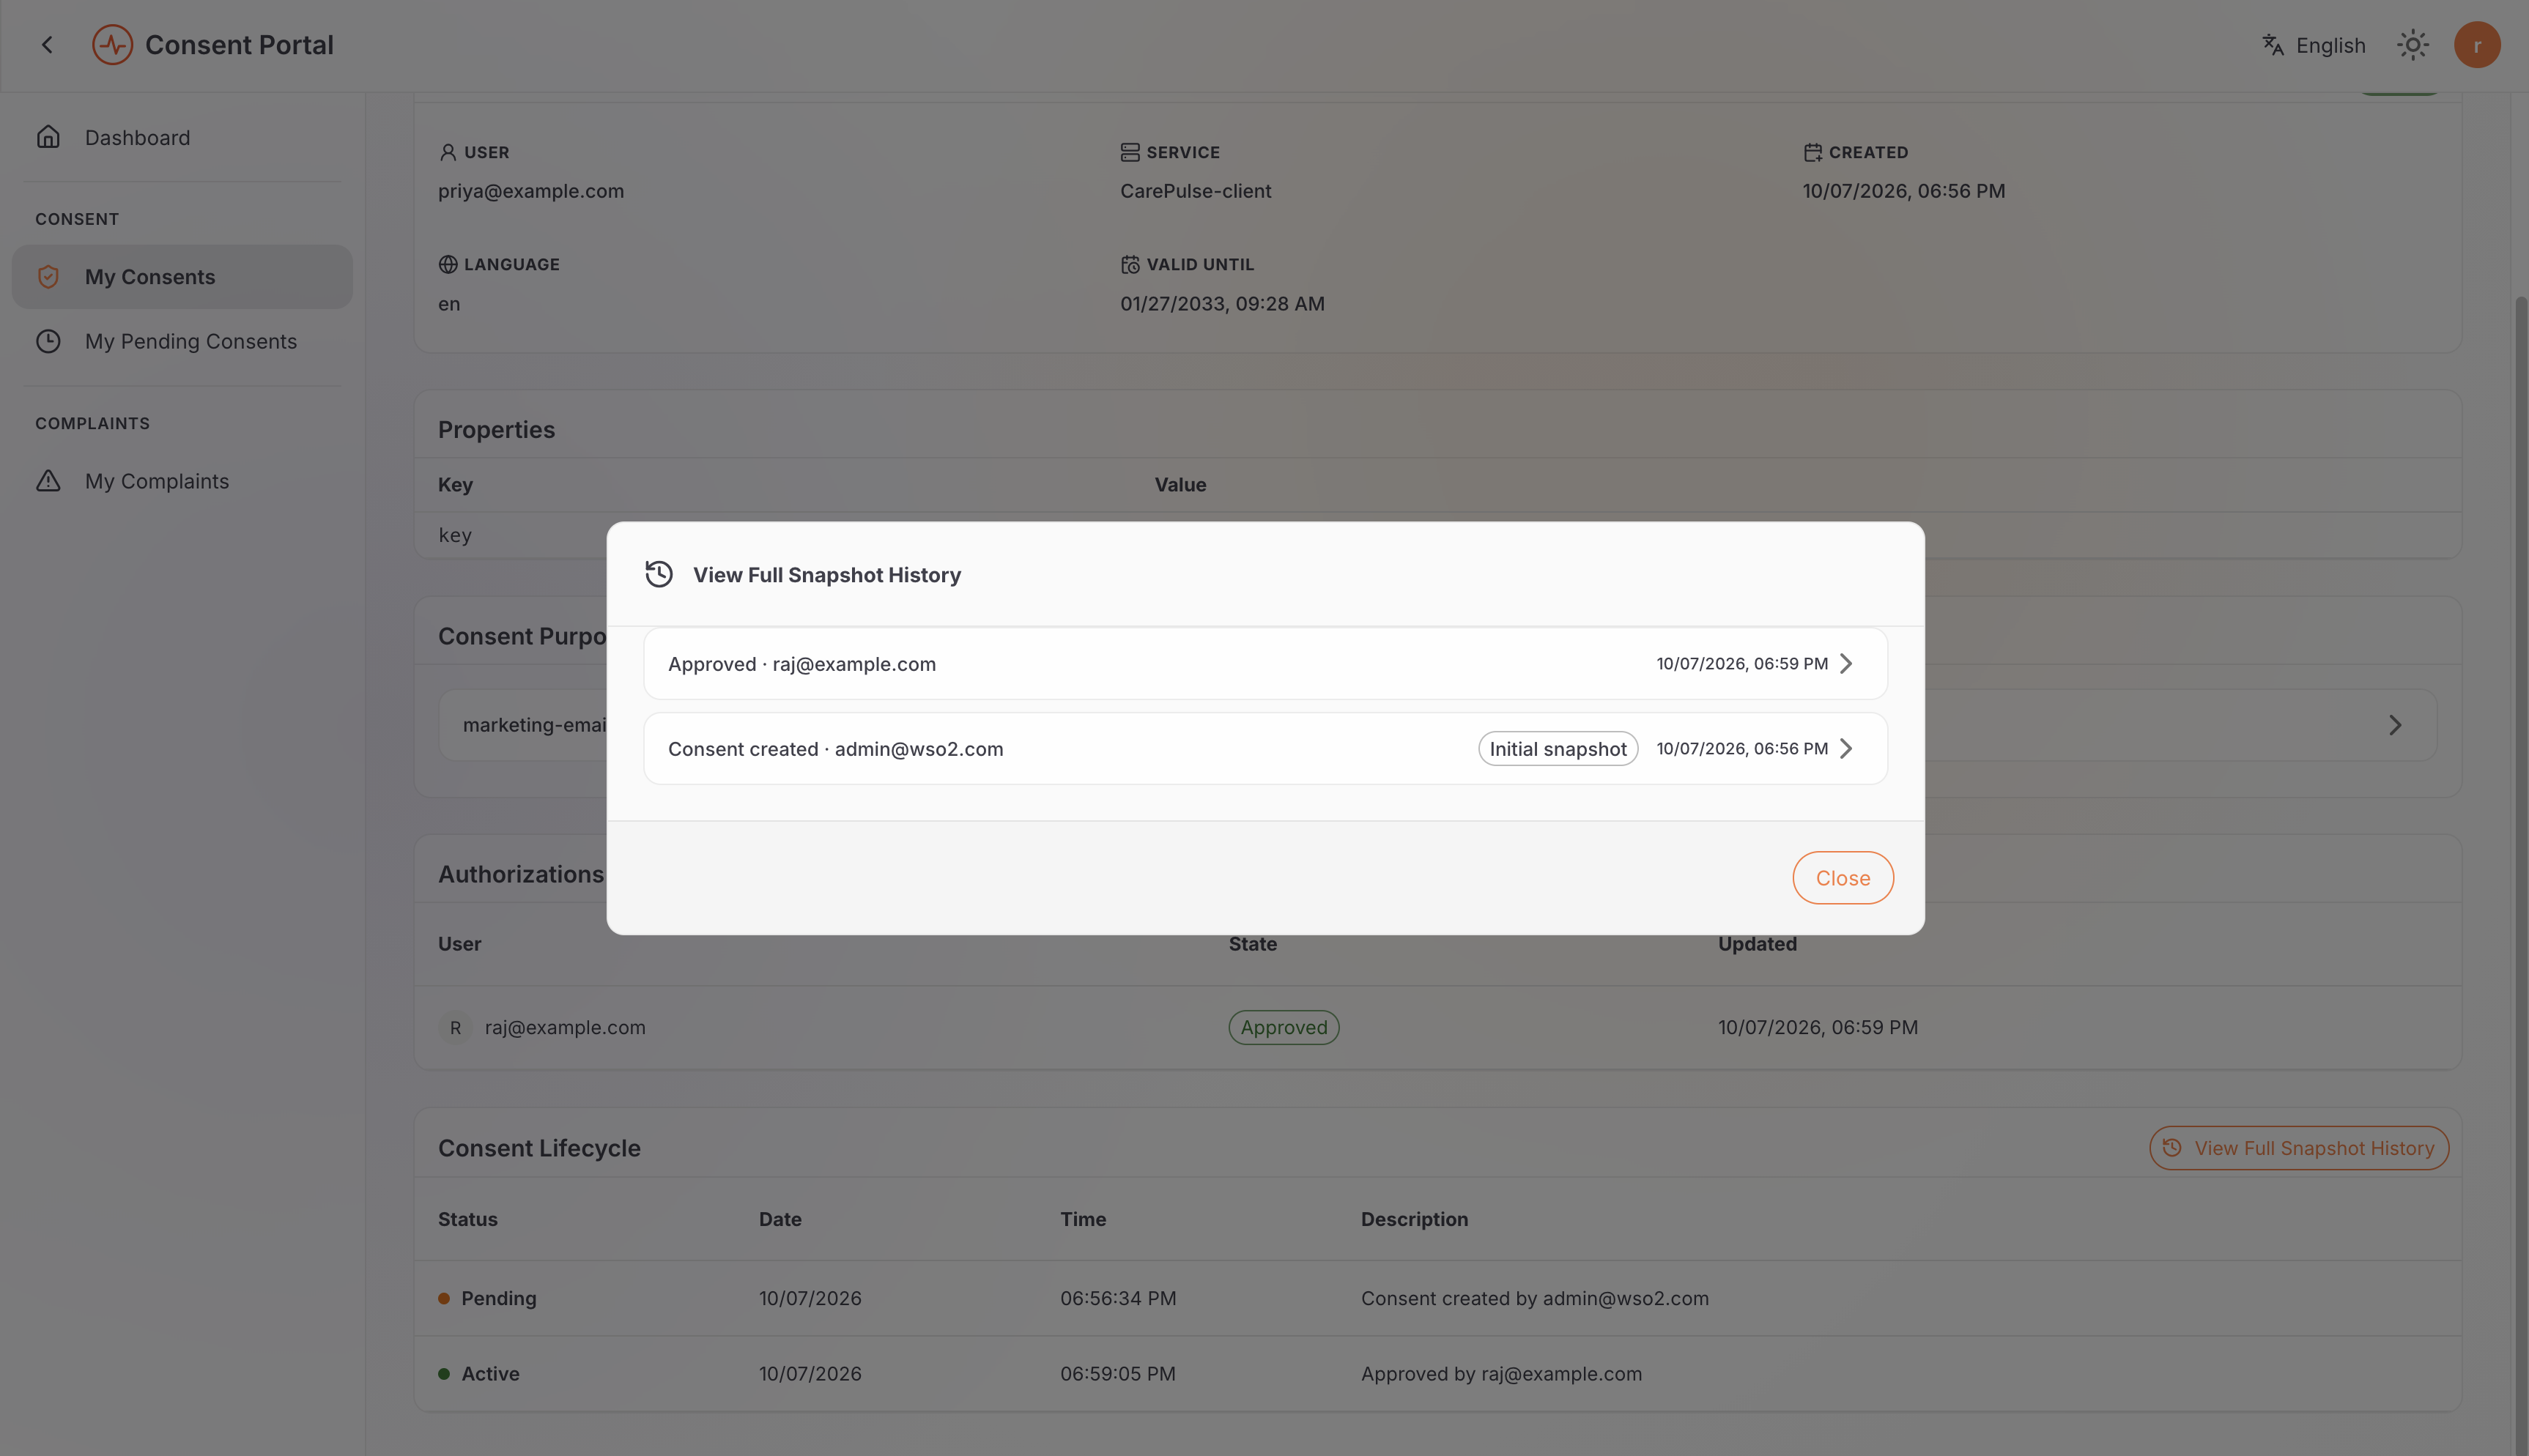This screenshot has width=2529, height=1456.
Task: Click the LANGUAGE globe icon
Action: 448,264
